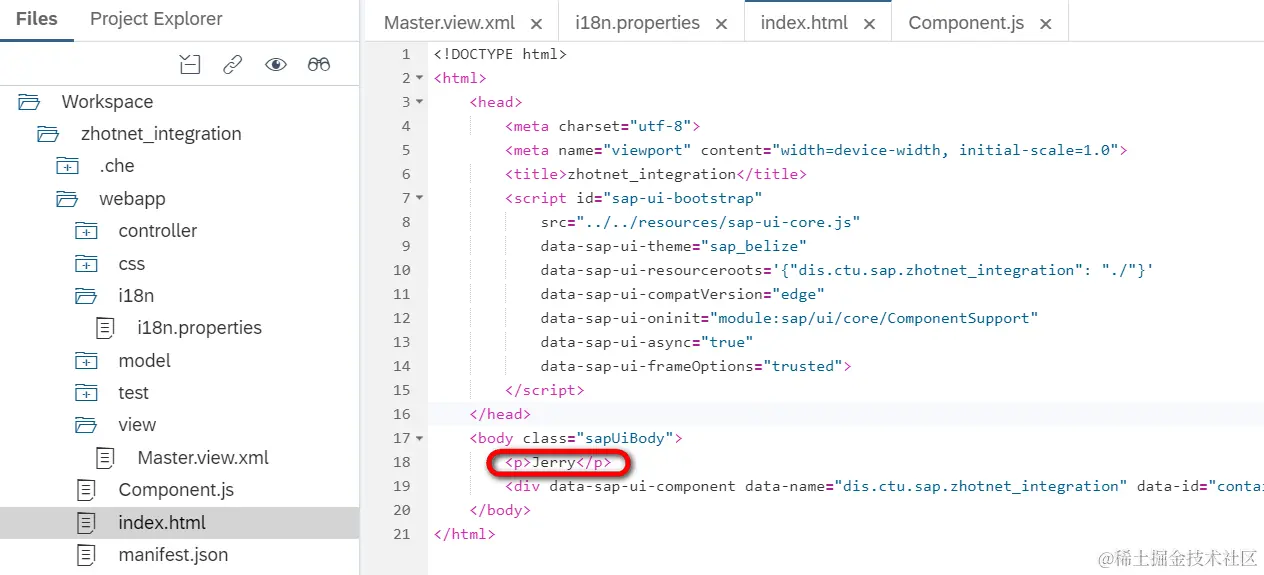Click the compatVersion edge line
1264x575 pixels.
tap(682, 294)
